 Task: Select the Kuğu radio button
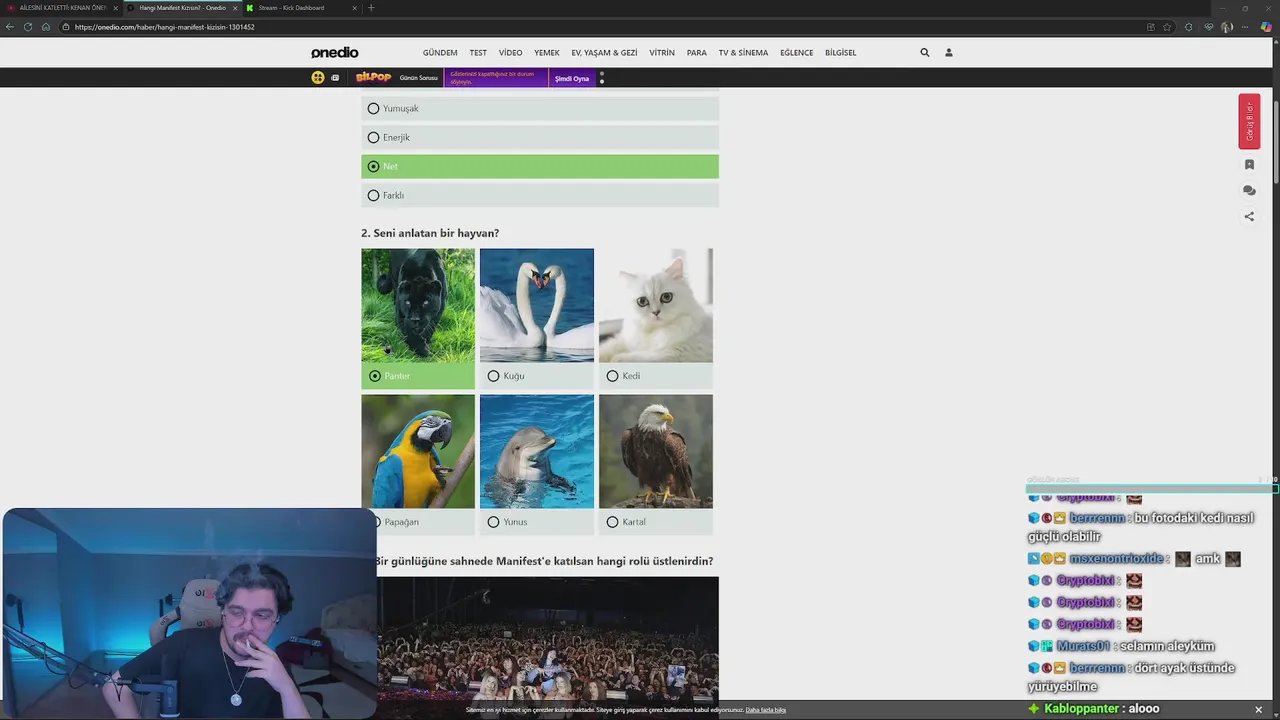click(x=493, y=376)
